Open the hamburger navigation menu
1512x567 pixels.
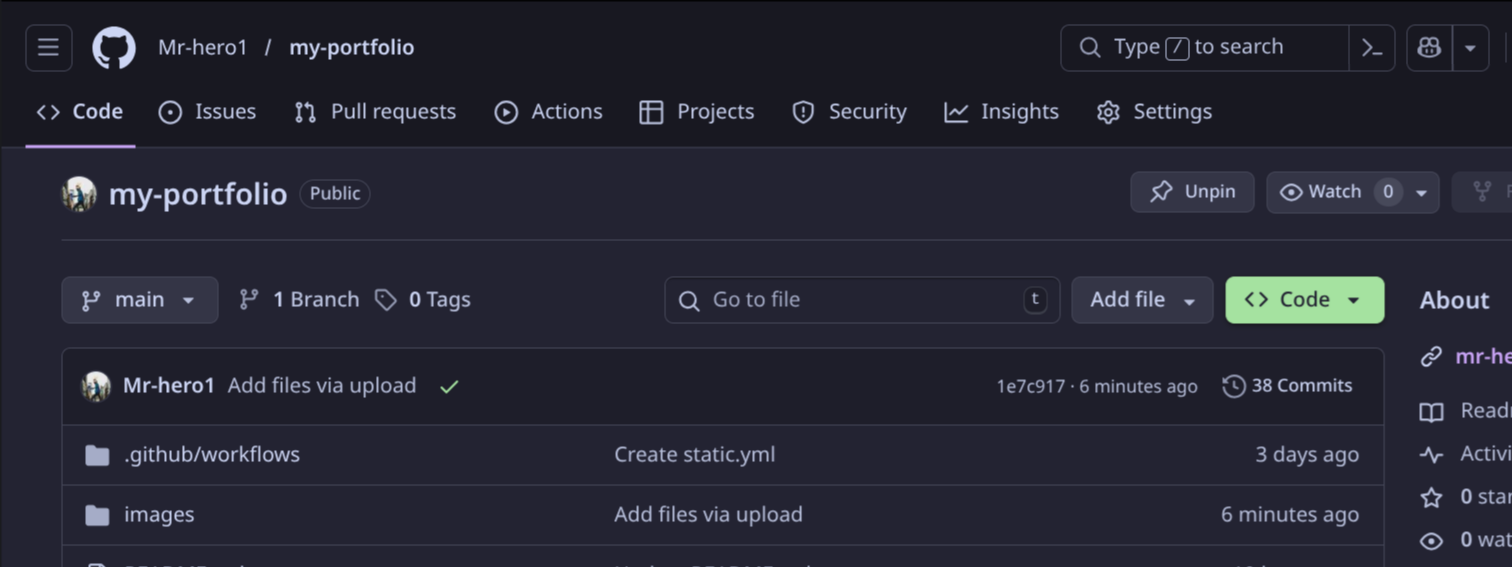click(48, 48)
